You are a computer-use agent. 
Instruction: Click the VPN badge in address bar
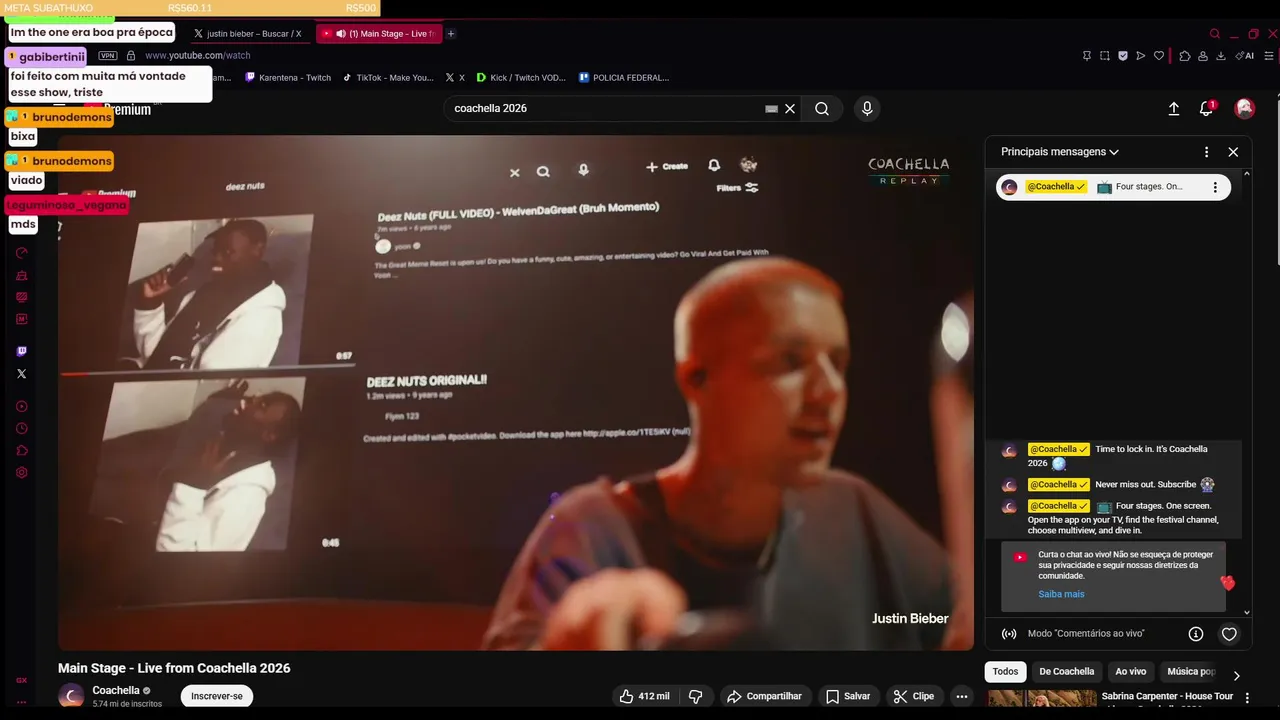pyautogui.click(x=108, y=56)
